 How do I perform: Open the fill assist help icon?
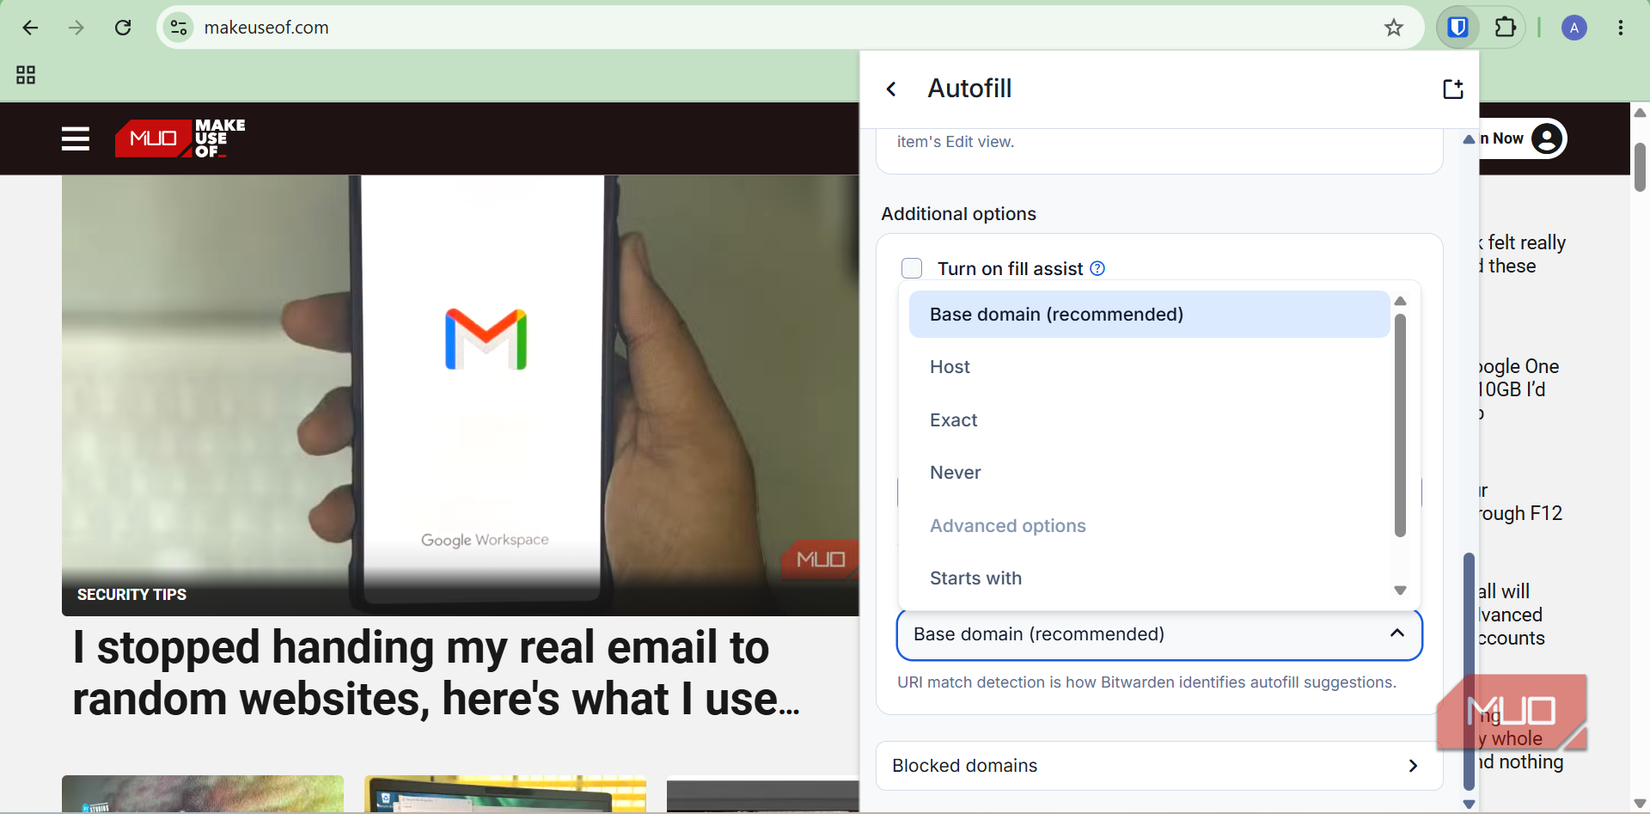pyautogui.click(x=1098, y=268)
